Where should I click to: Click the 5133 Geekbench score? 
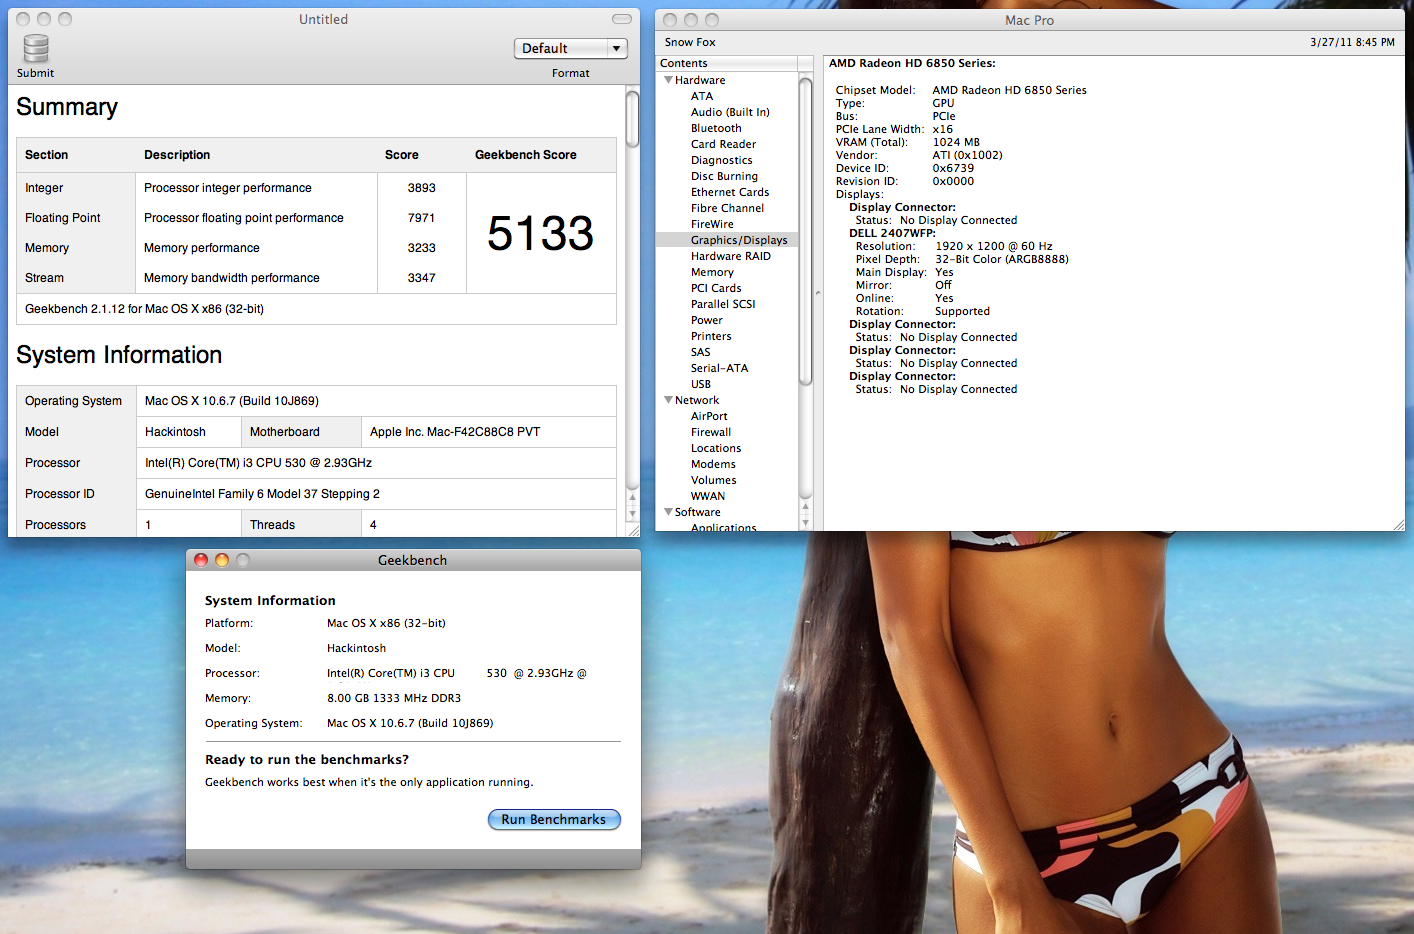(540, 233)
